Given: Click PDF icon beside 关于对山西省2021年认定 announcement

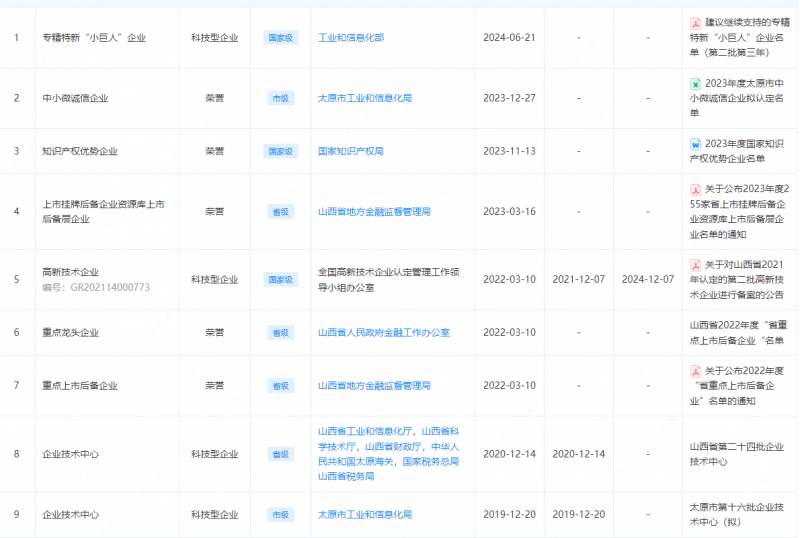Looking at the screenshot, I should (x=695, y=264).
